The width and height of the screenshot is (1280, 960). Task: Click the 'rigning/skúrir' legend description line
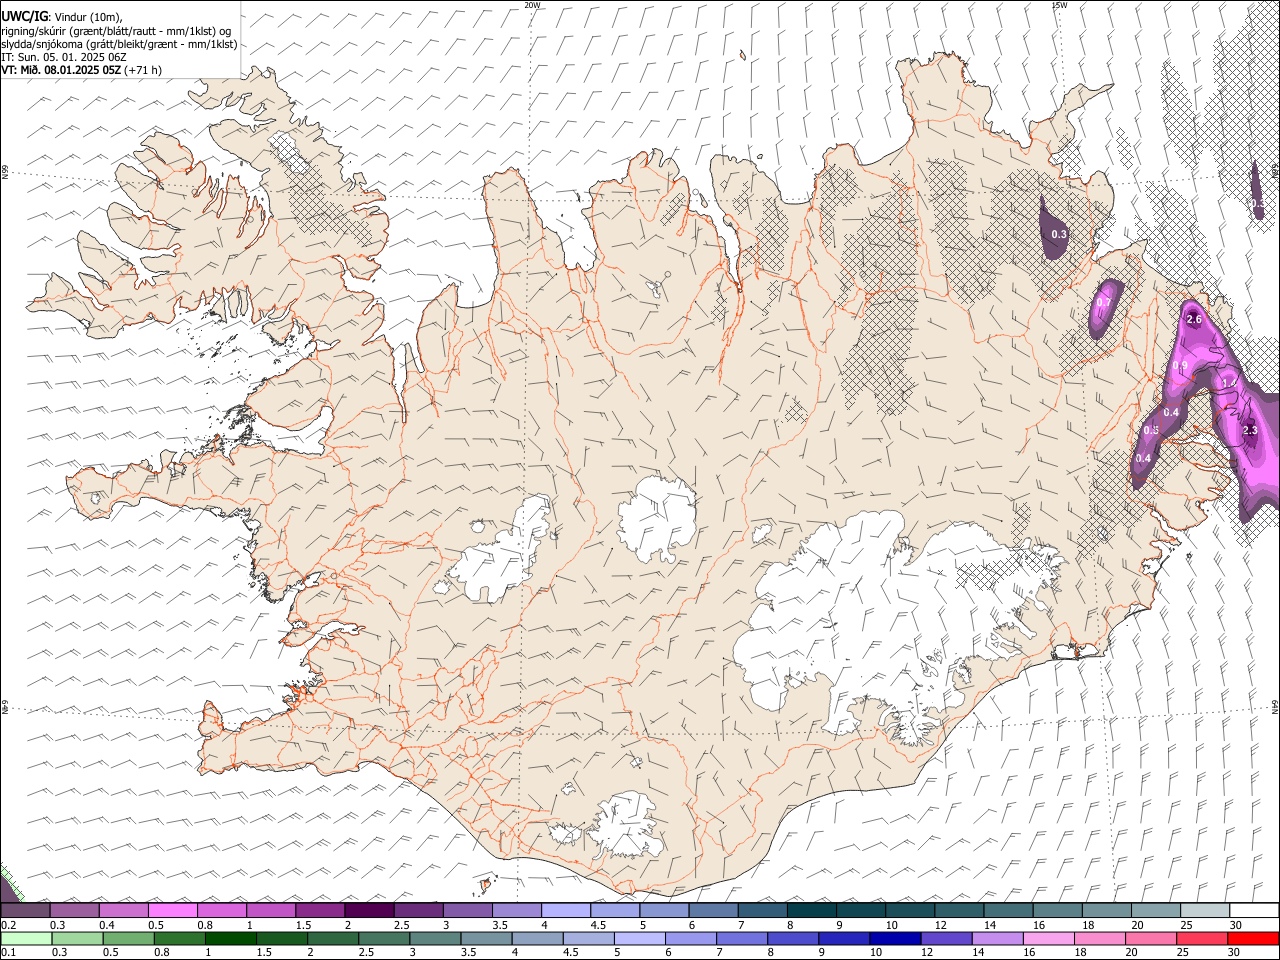[x=116, y=31]
